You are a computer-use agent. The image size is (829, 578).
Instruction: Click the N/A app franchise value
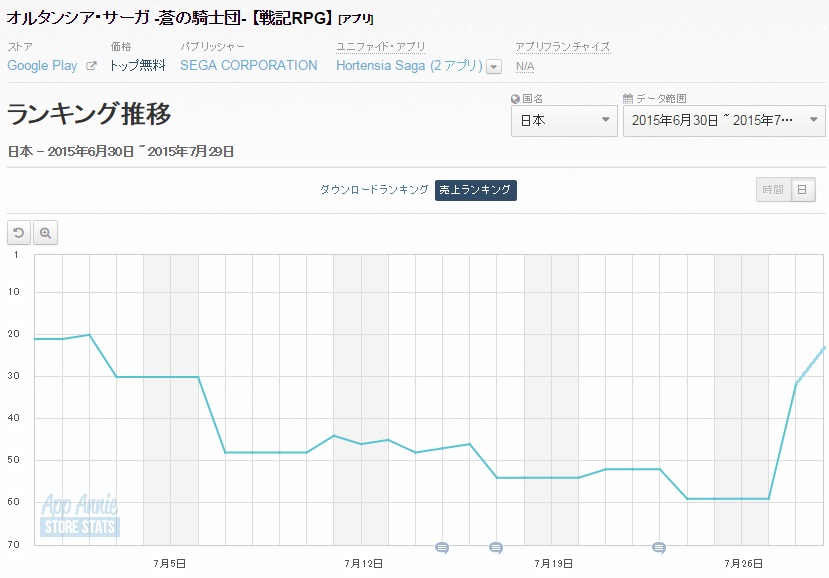(x=525, y=67)
